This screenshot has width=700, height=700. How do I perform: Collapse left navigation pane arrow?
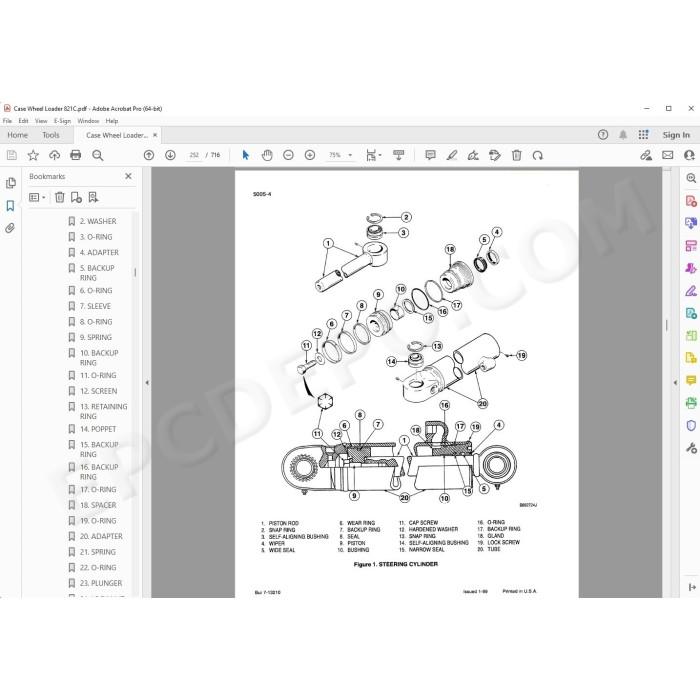click(147, 383)
